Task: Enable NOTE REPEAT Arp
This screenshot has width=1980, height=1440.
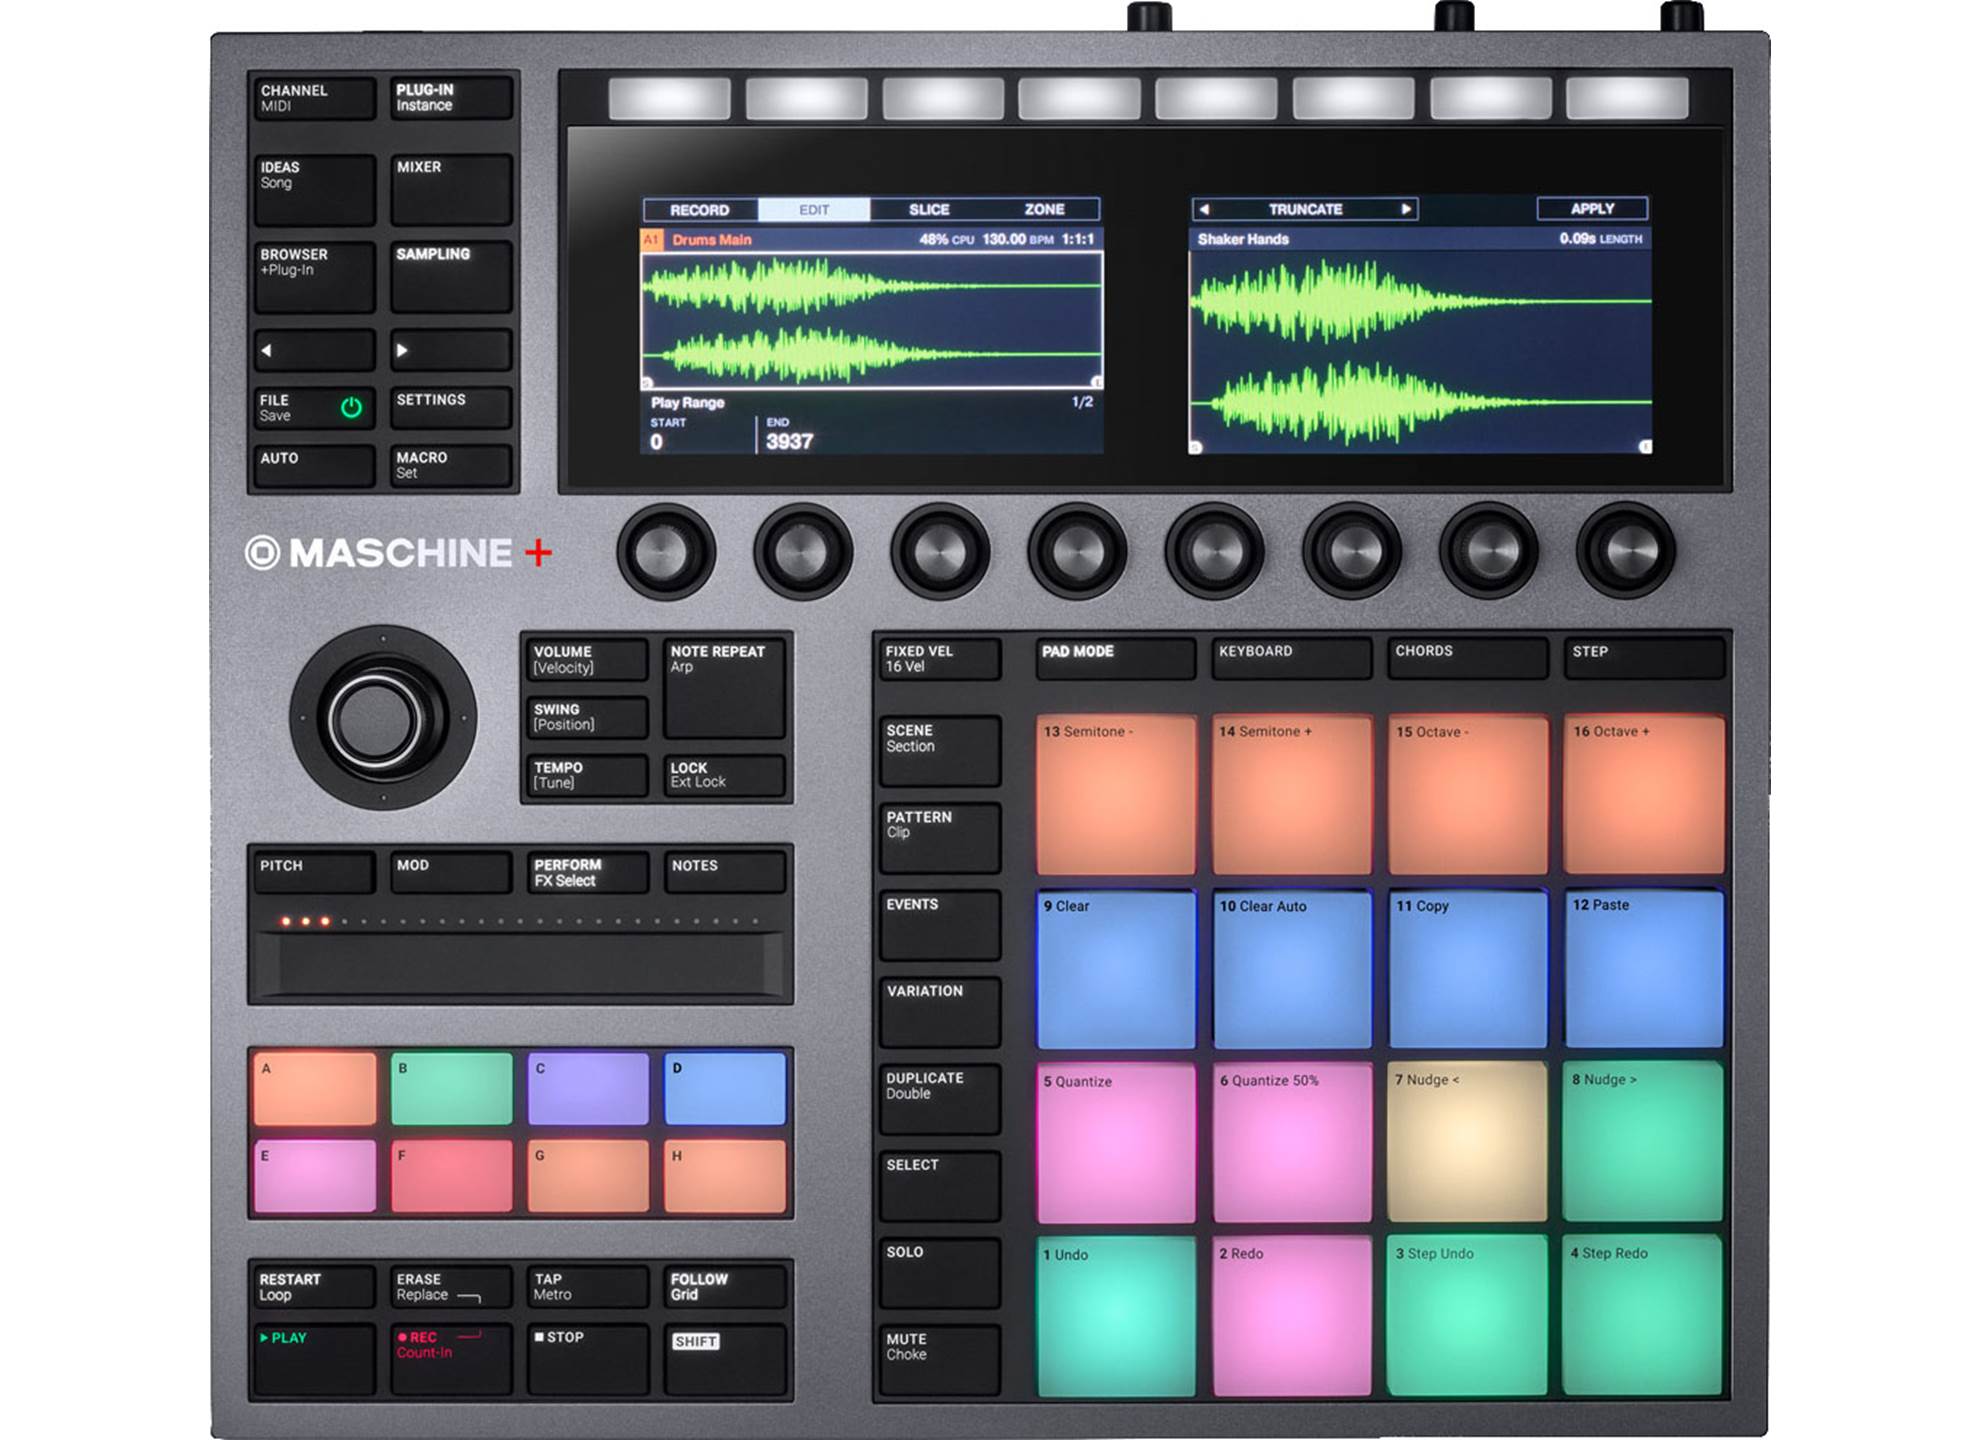Action: (x=724, y=688)
